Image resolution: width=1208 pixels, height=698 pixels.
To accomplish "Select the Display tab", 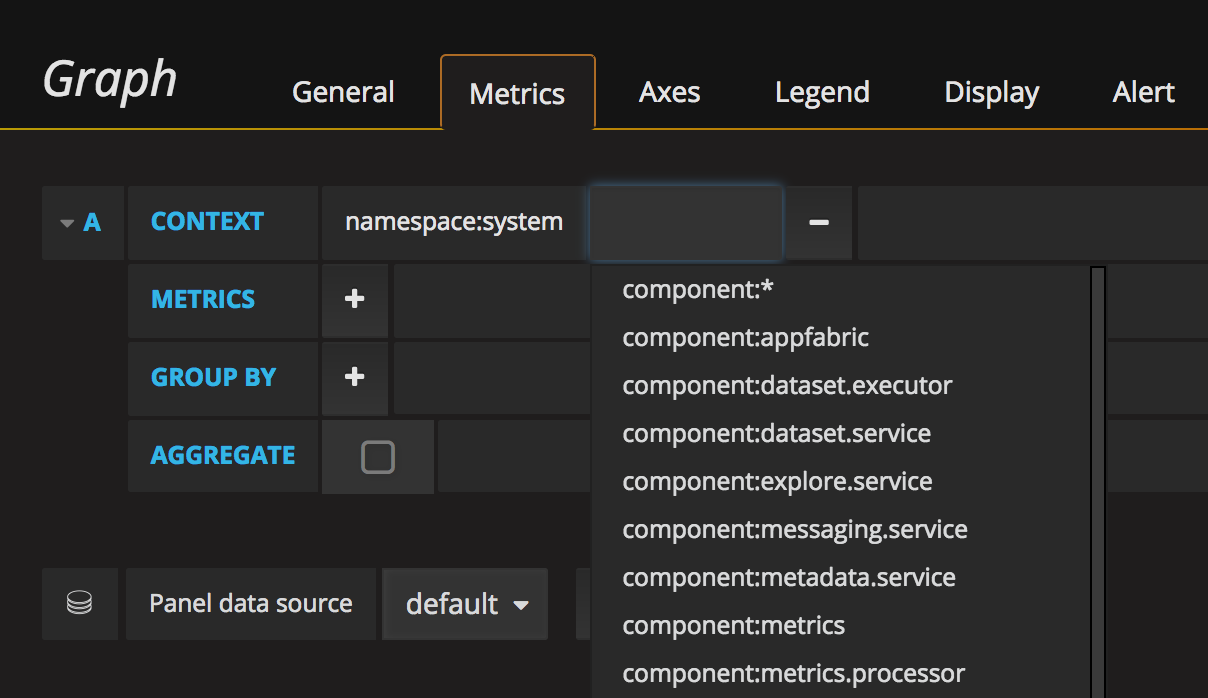I will [991, 93].
